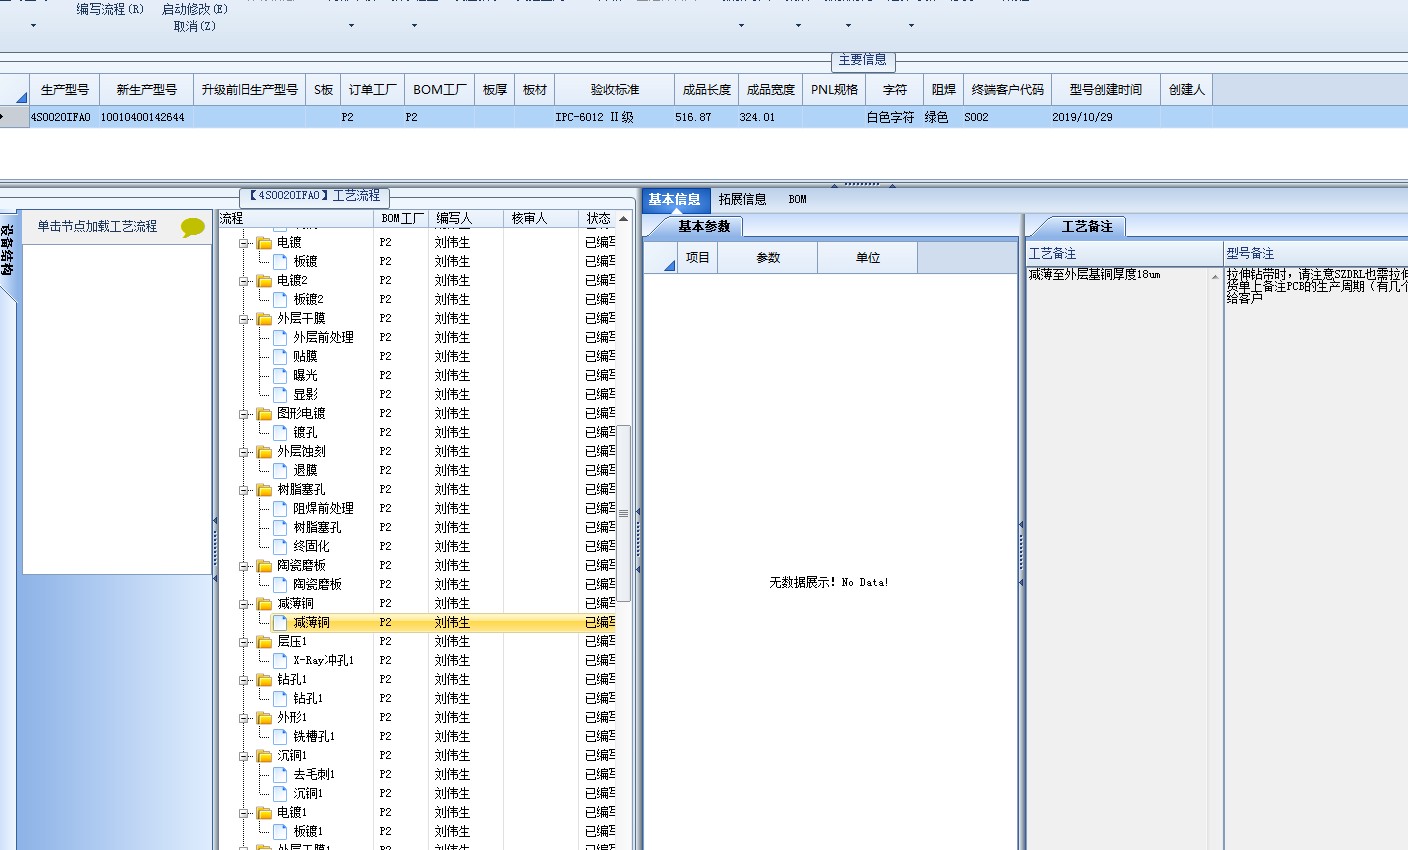Click the 验收标准 column header
This screenshot has width=1408, height=850.
614,90
